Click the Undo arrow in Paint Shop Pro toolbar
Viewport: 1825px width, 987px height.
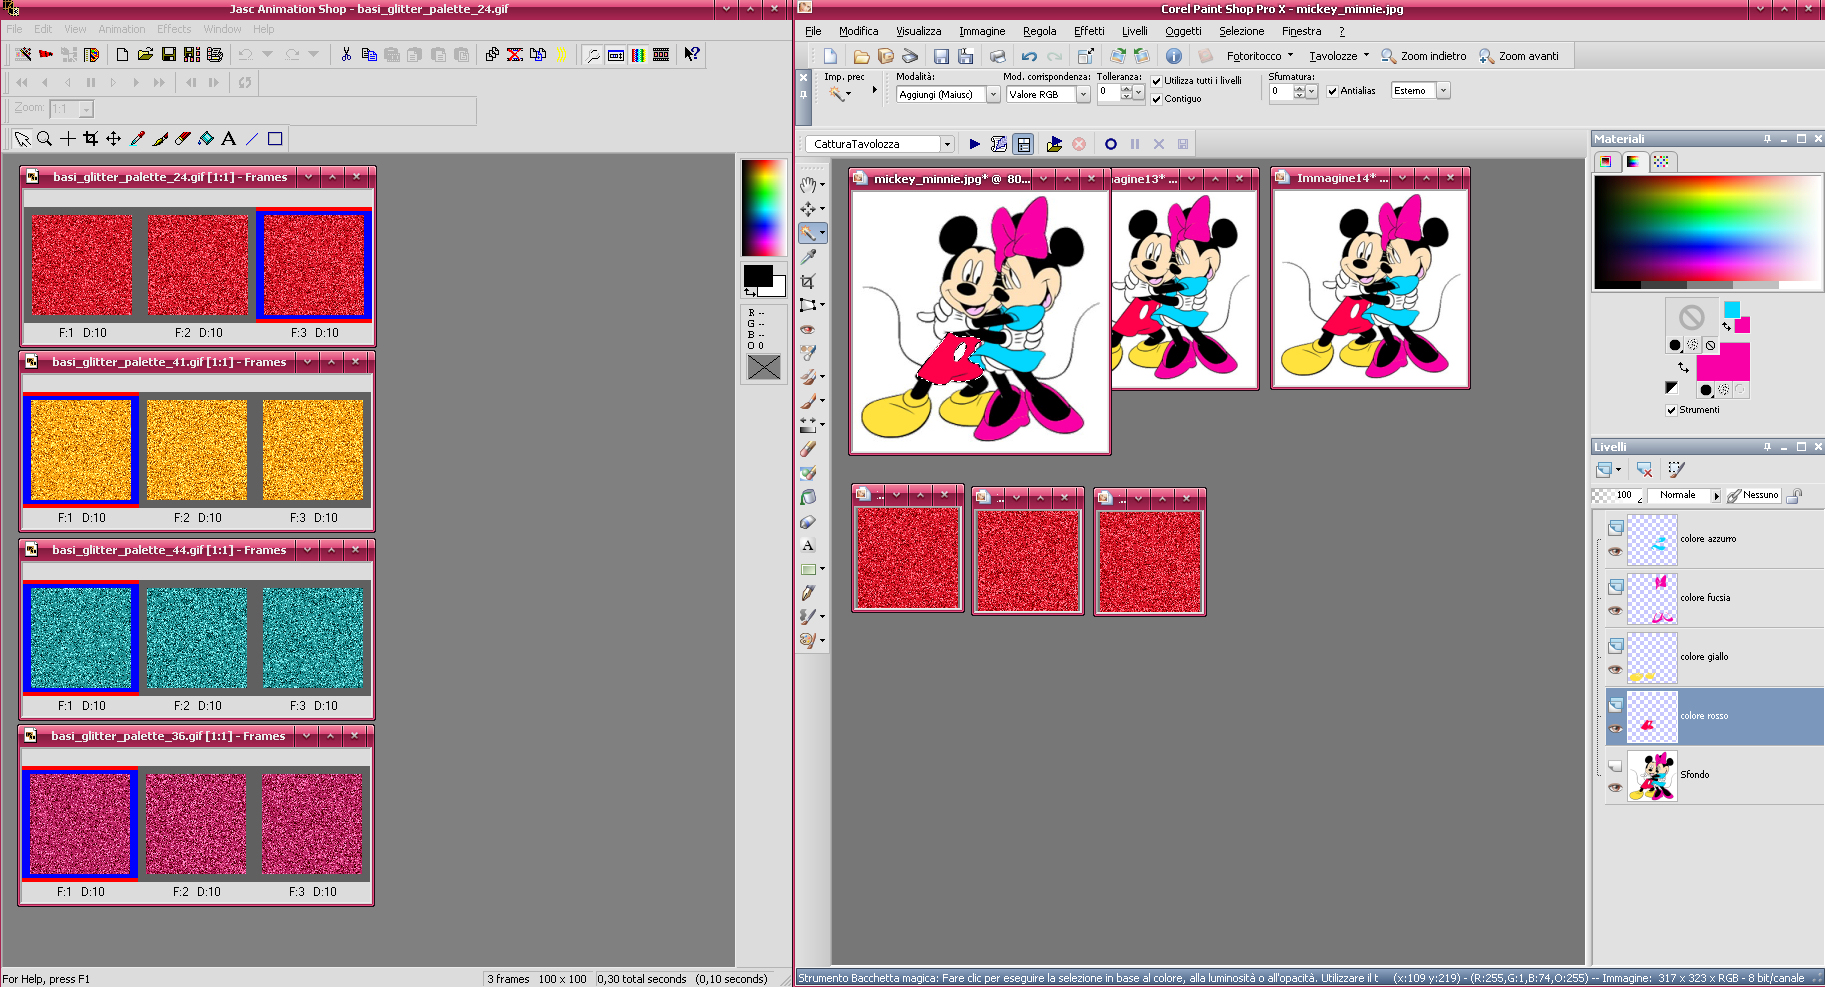coord(1029,56)
